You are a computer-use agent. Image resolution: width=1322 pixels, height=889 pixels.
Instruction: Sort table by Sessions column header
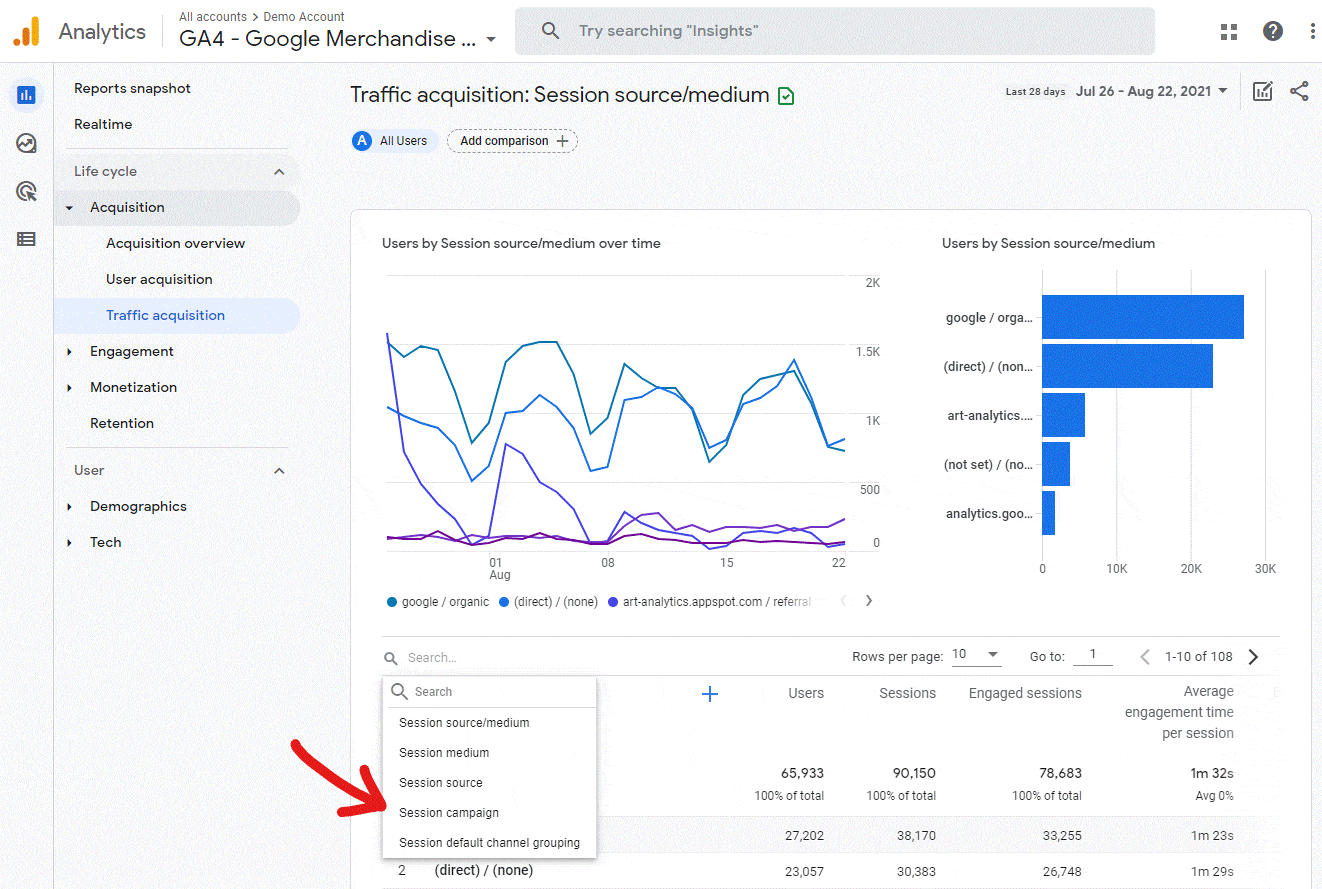click(x=908, y=693)
